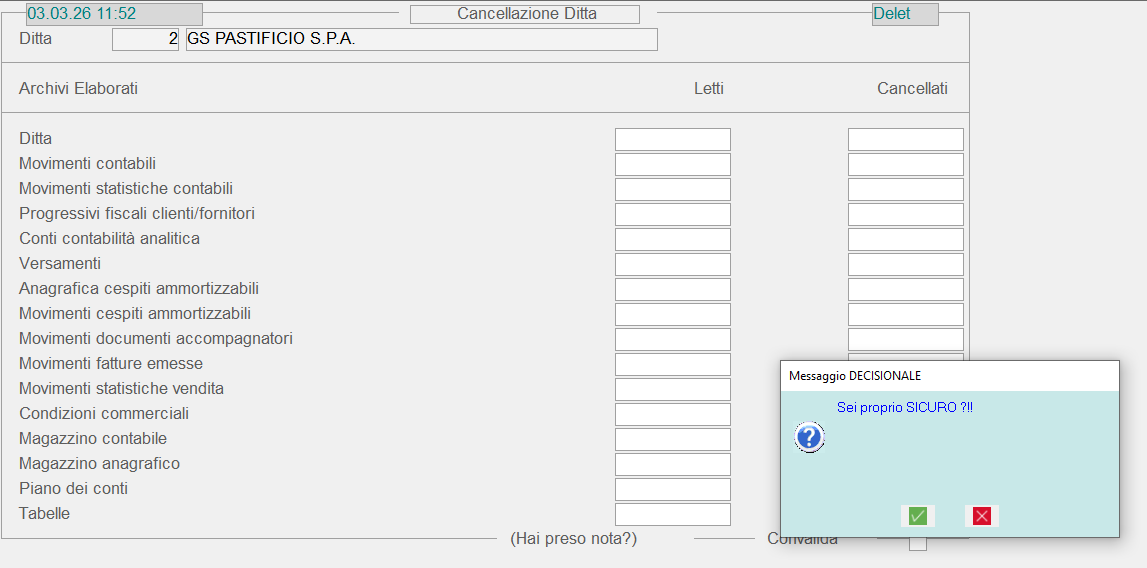1147x568 pixels.
Task: Click the blue question mark icon
Action: pyautogui.click(x=809, y=437)
